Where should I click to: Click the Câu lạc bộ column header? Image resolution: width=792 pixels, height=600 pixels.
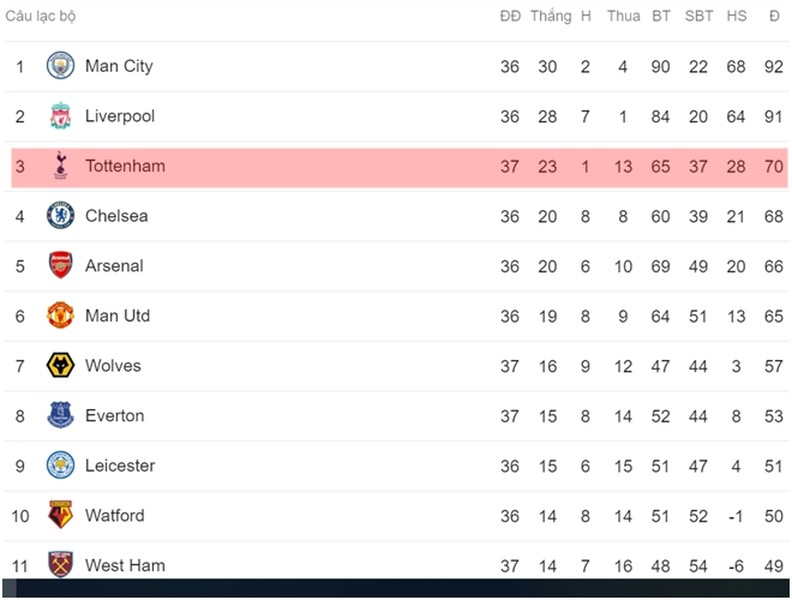40,16
